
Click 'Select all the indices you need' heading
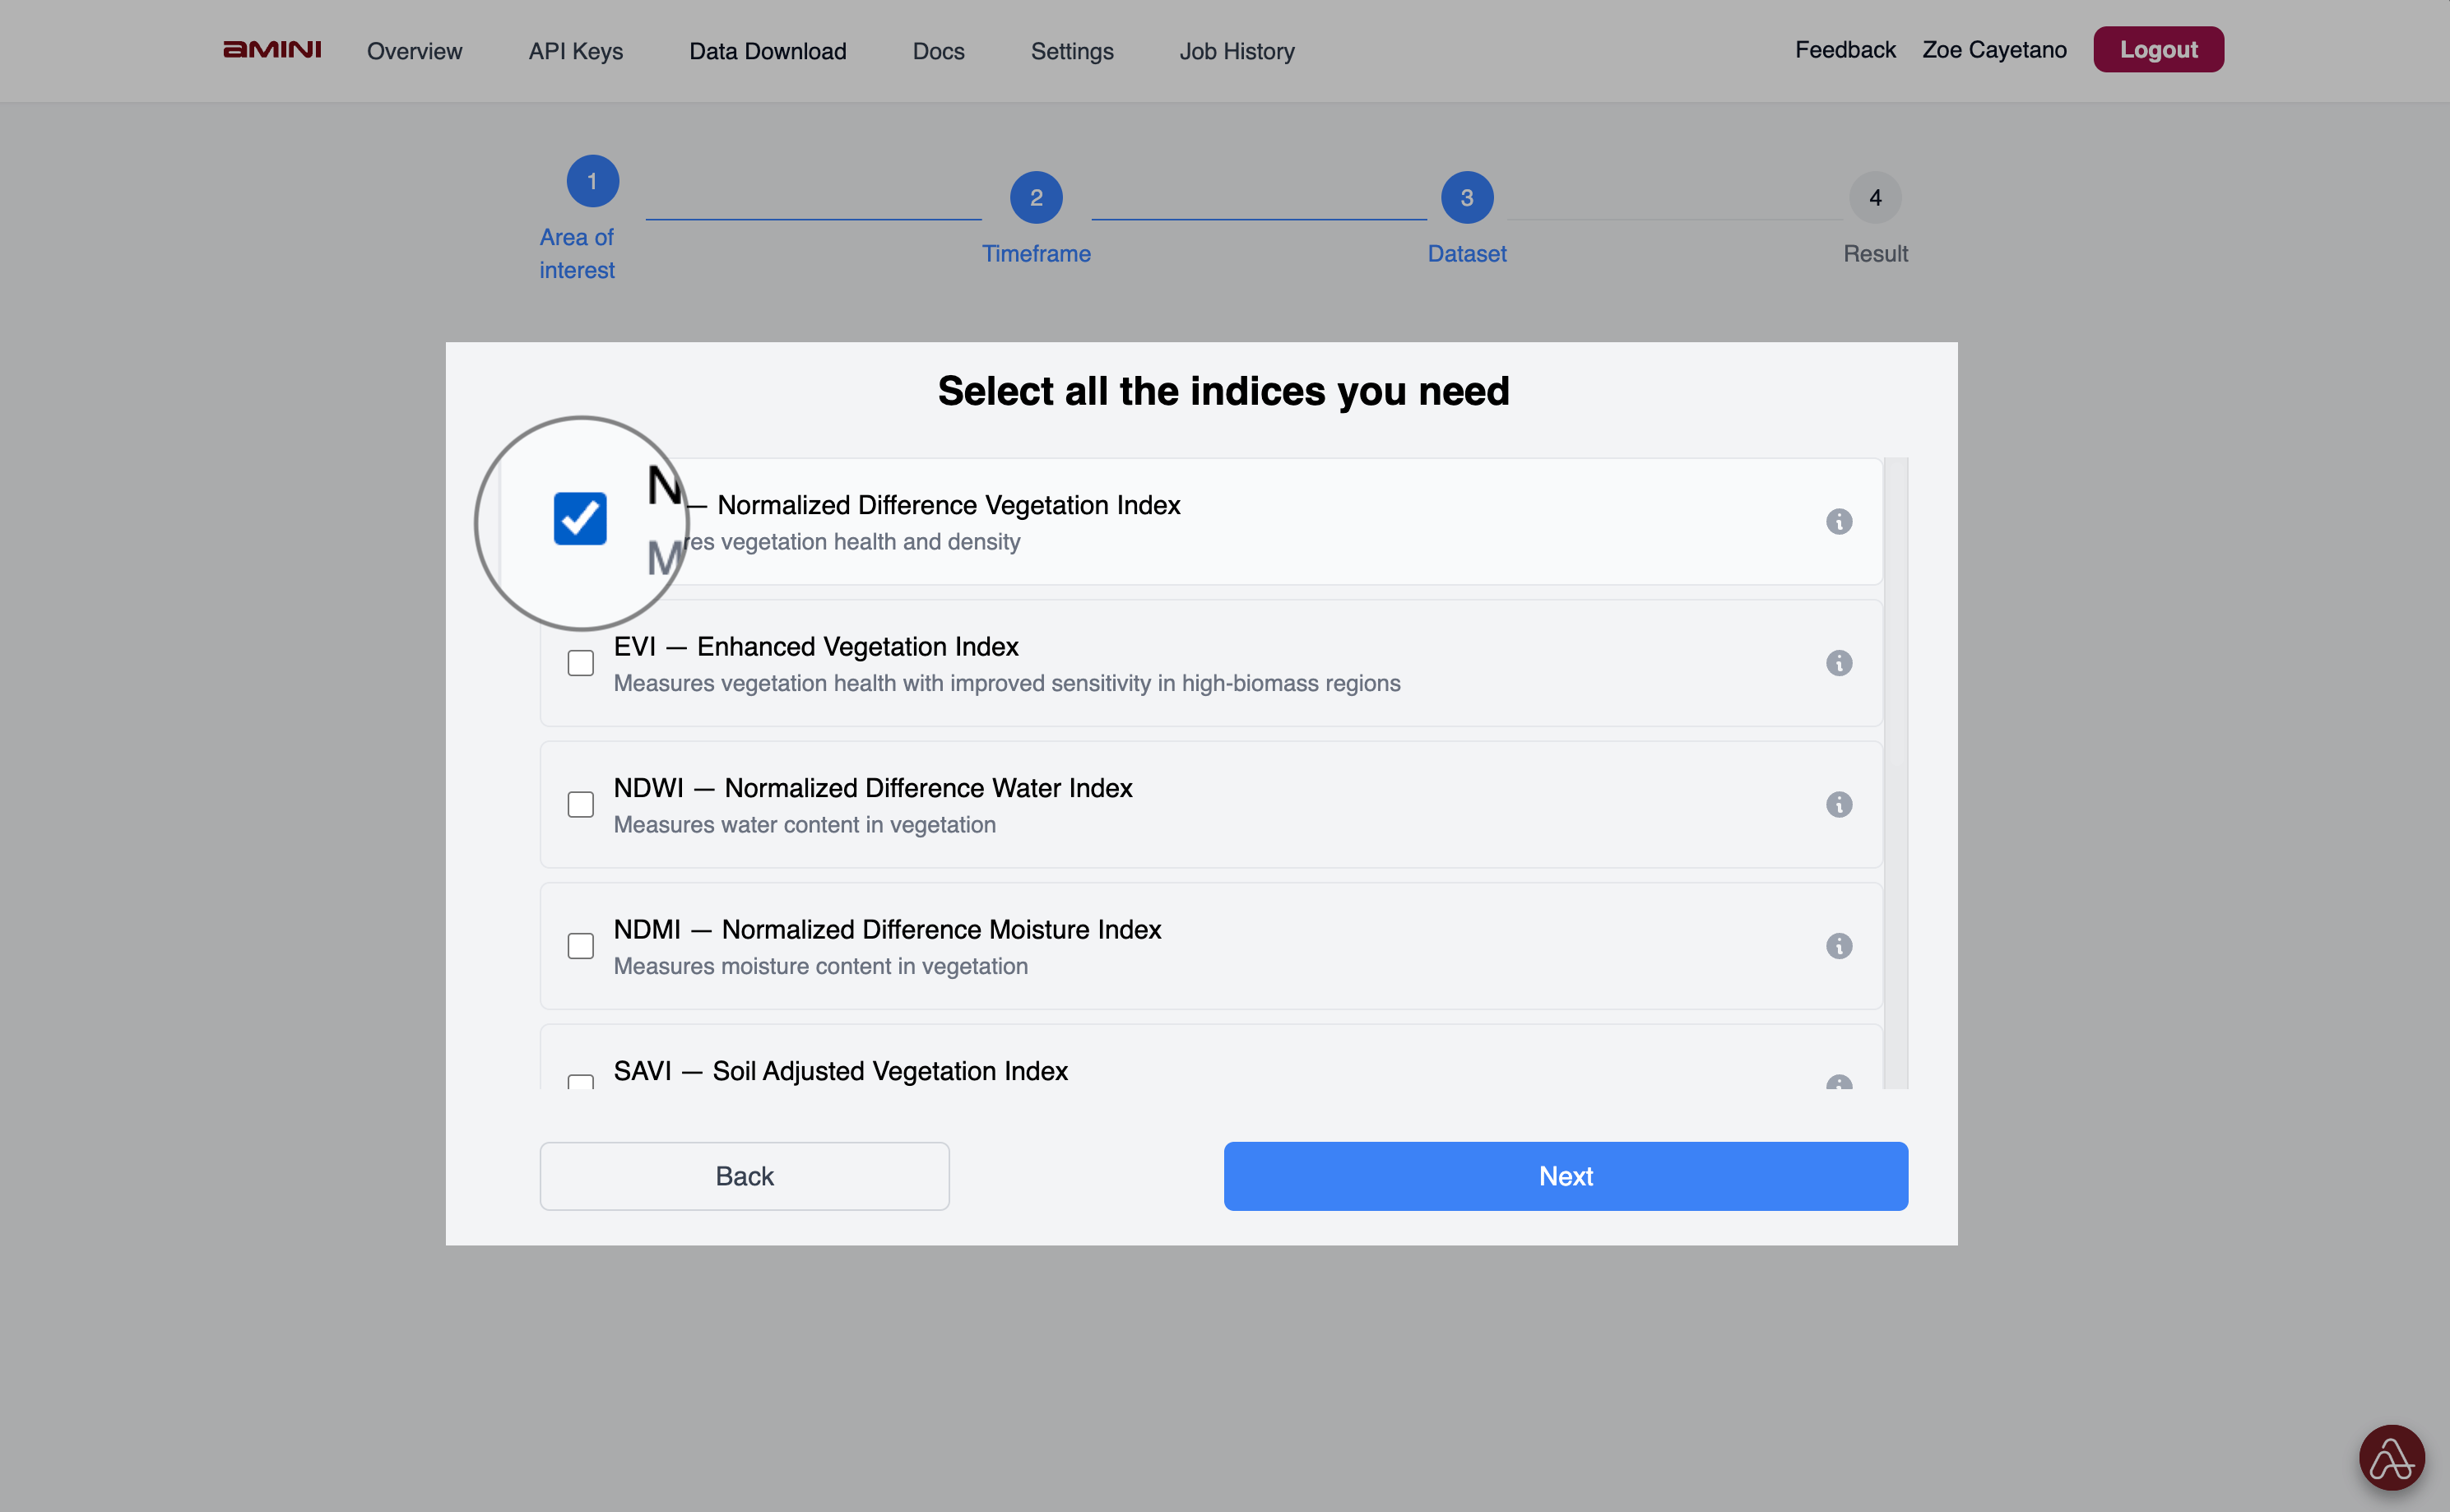click(x=1223, y=391)
